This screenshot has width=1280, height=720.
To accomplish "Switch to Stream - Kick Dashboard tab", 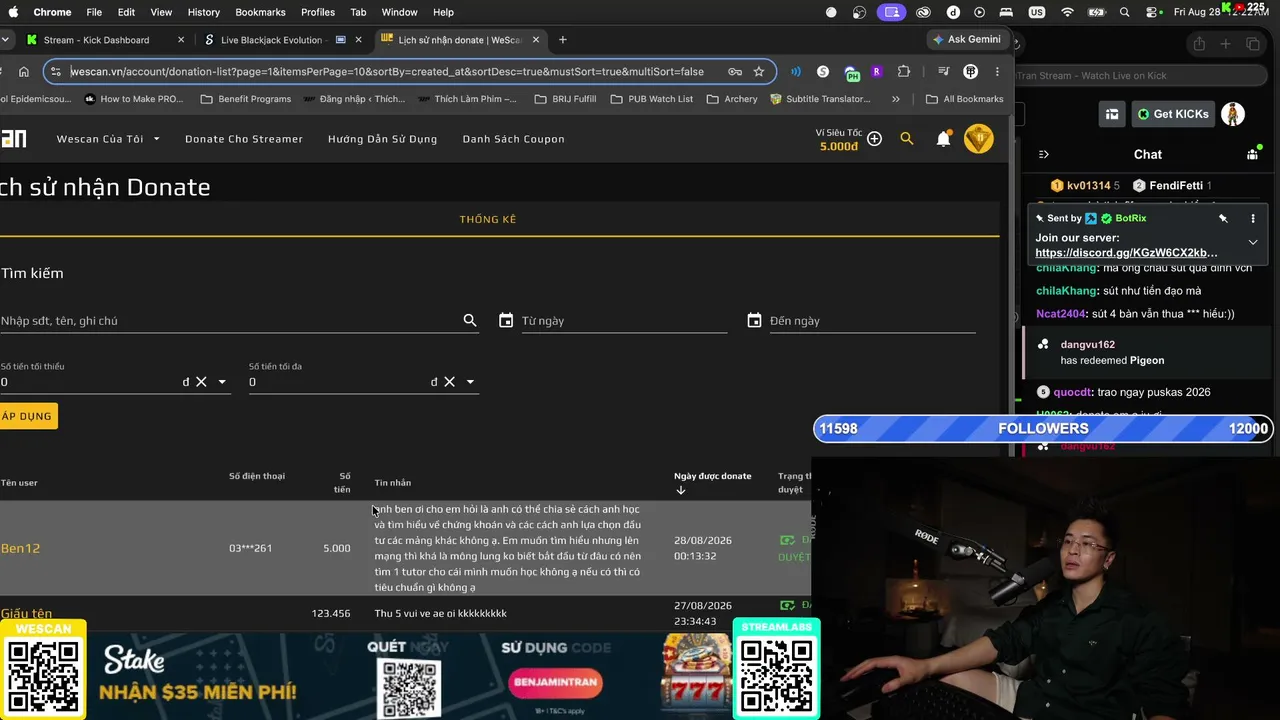I will (x=105, y=40).
